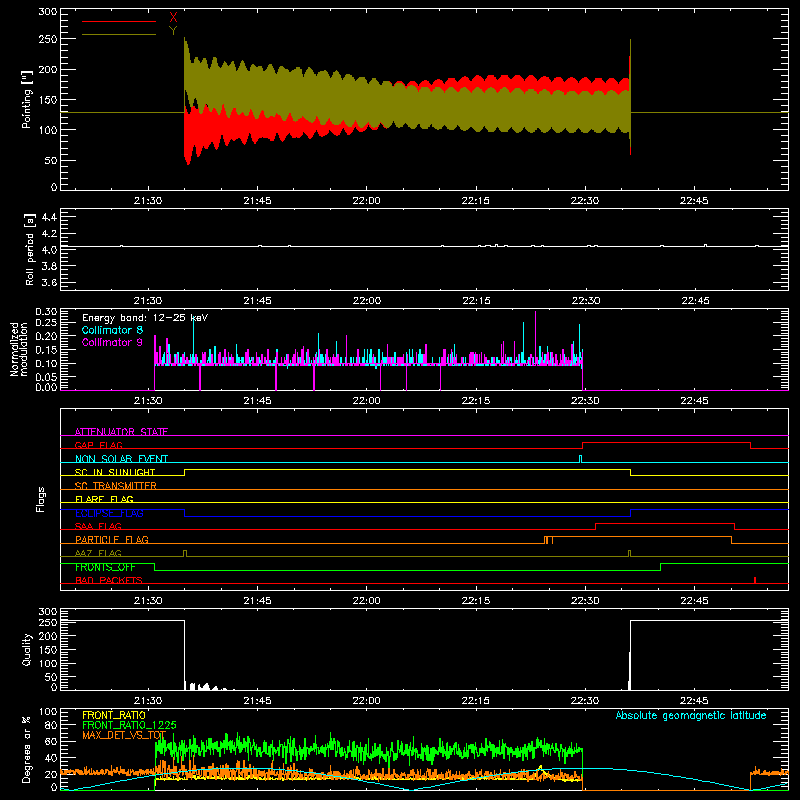The height and width of the screenshot is (800, 800).
Task: Click 22:15 tick under Normalized modulation plot
Action: click(x=476, y=401)
